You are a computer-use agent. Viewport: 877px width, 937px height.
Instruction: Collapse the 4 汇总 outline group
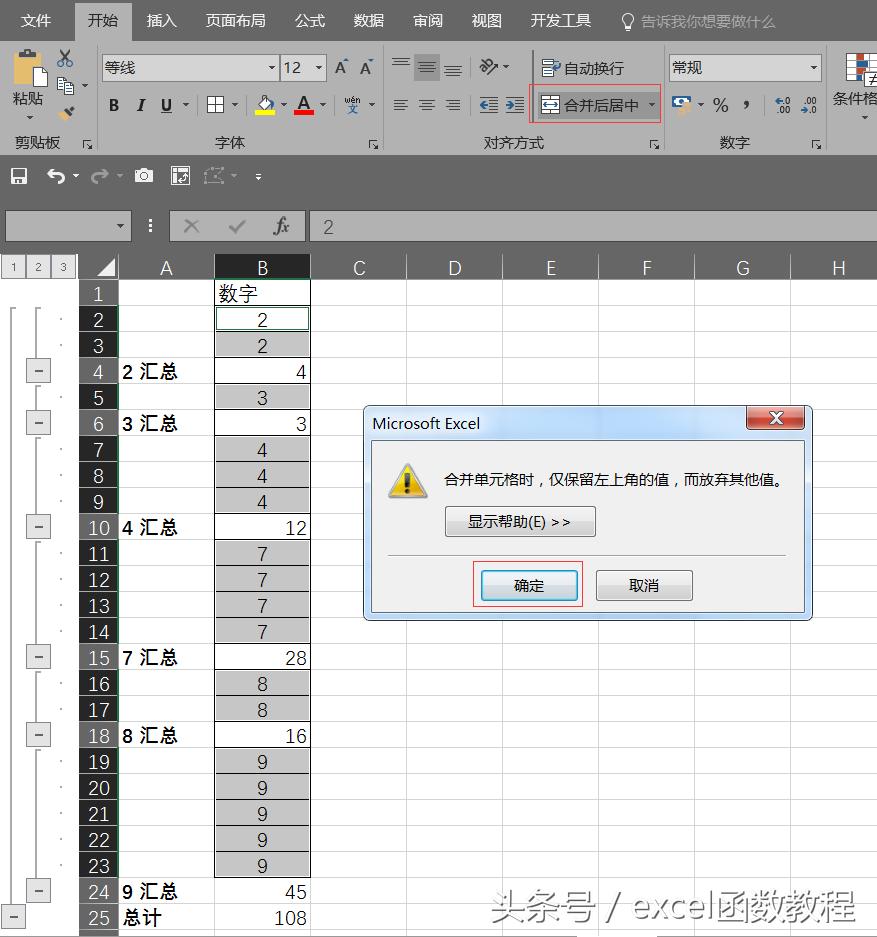pos(38,526)
